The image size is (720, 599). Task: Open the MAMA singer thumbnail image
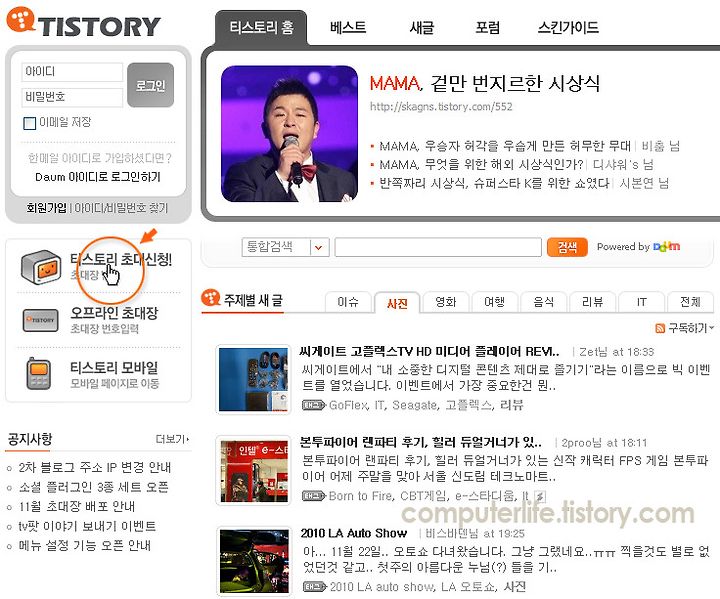(289, 134)
